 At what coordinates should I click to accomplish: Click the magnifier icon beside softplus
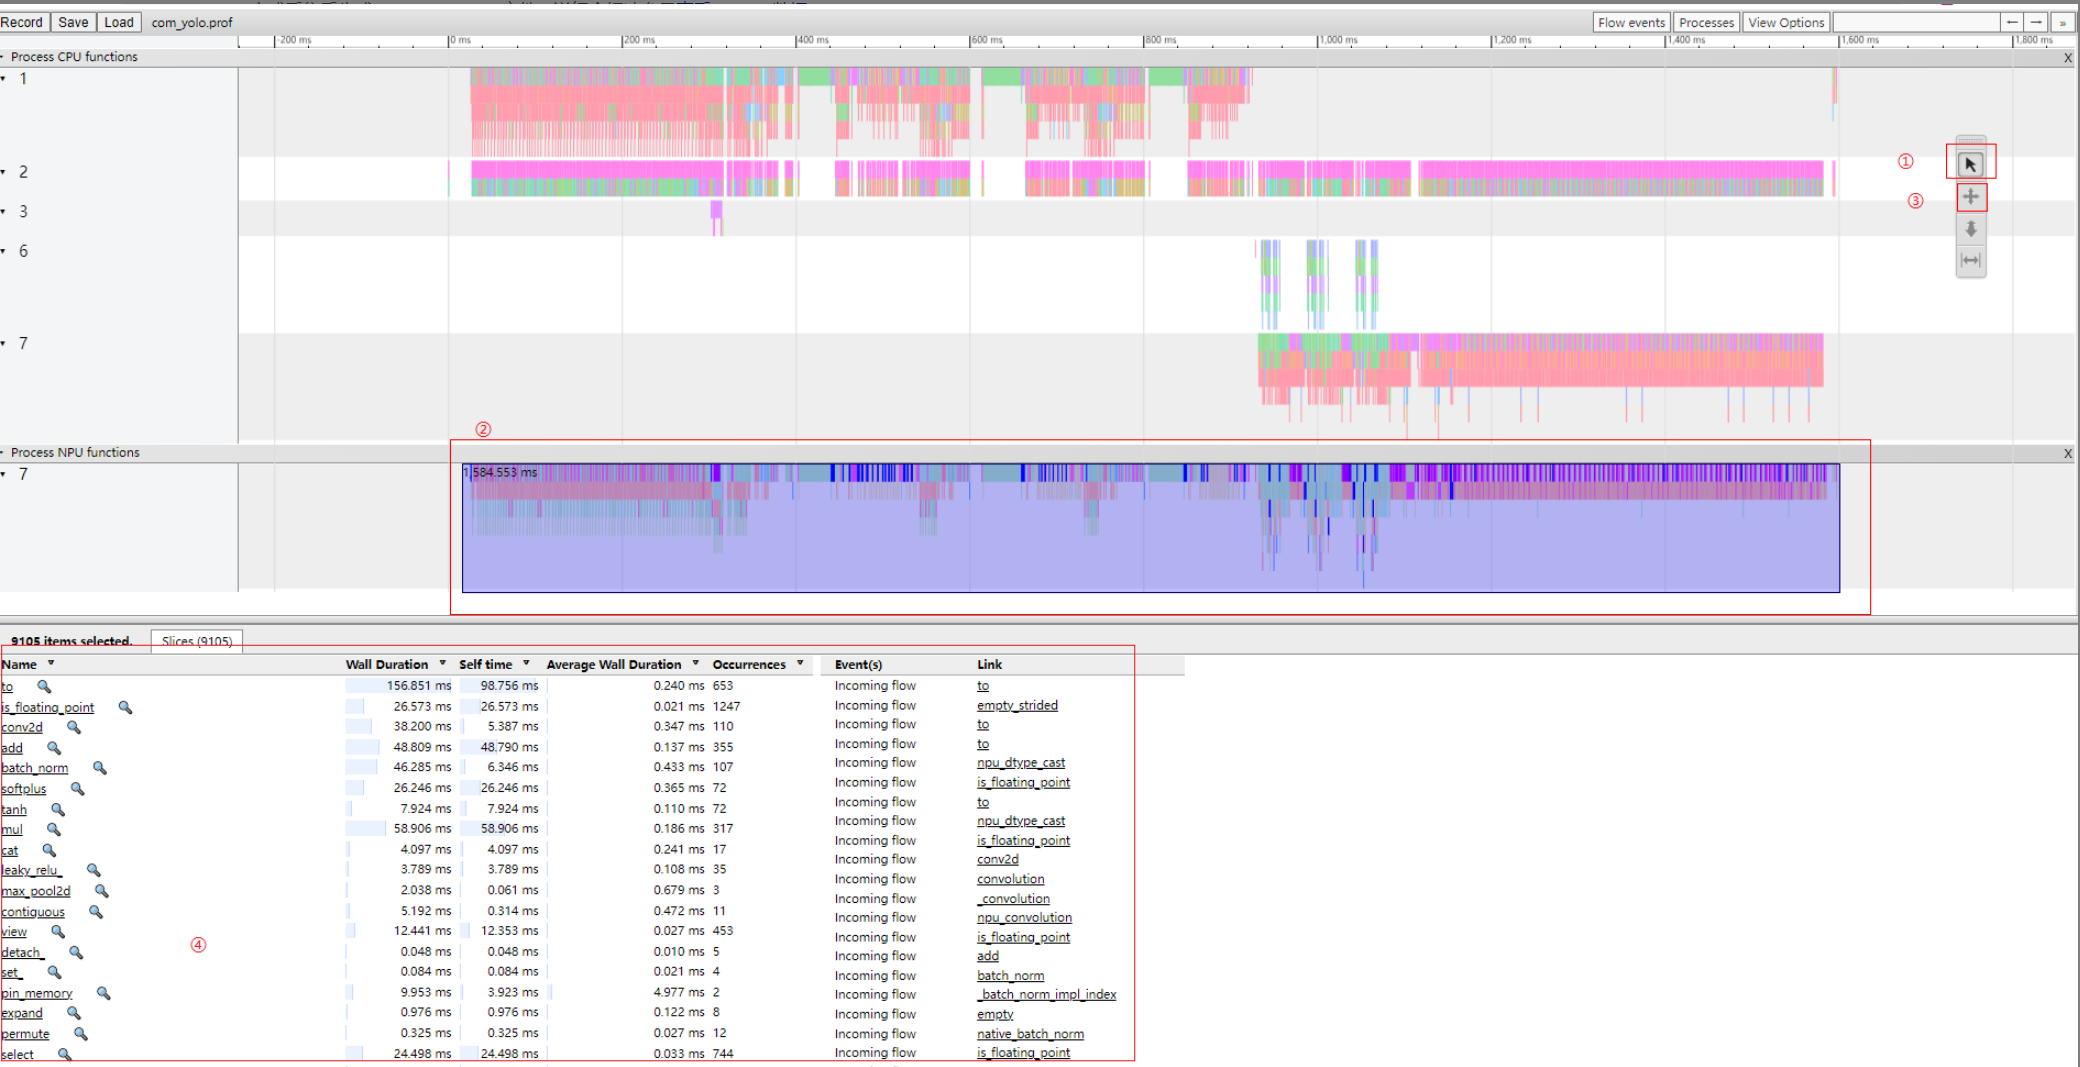(77, 788)
